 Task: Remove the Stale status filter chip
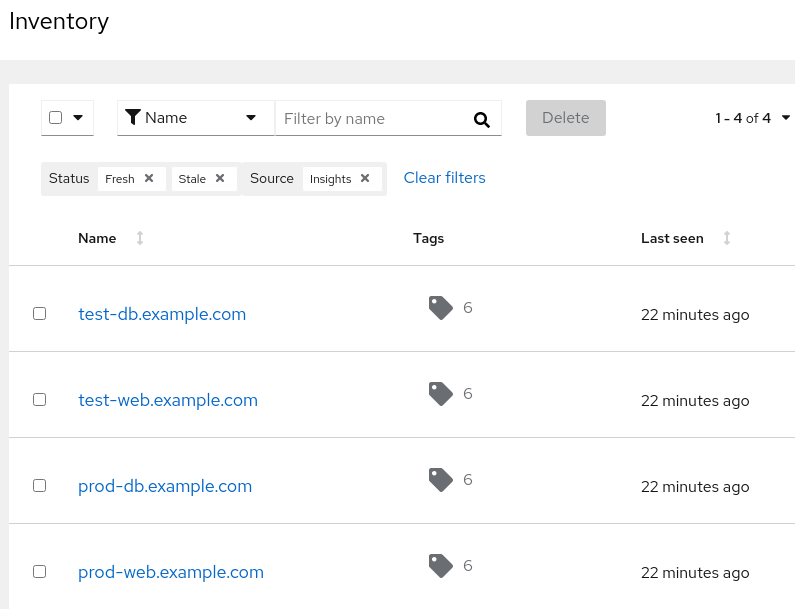coord(220,178)
